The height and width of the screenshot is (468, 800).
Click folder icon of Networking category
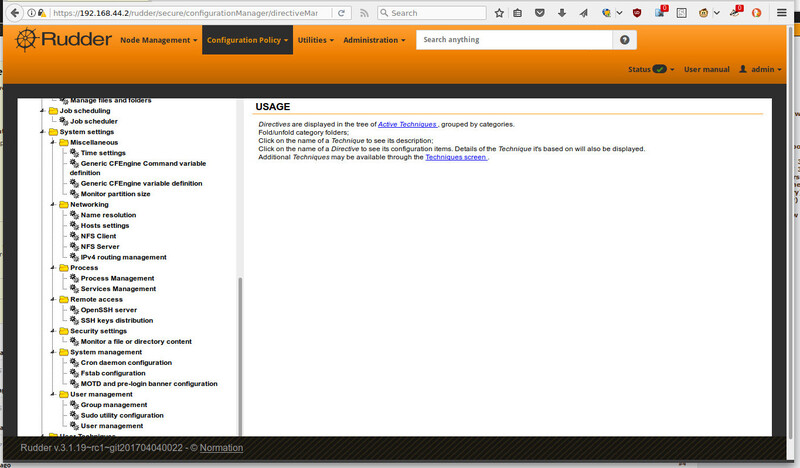64,204
